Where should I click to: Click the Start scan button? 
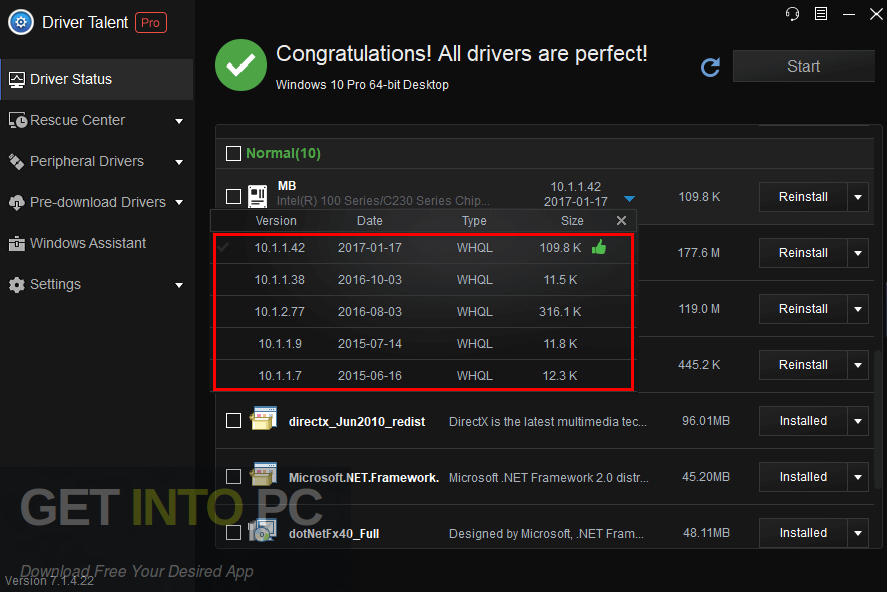803,66
